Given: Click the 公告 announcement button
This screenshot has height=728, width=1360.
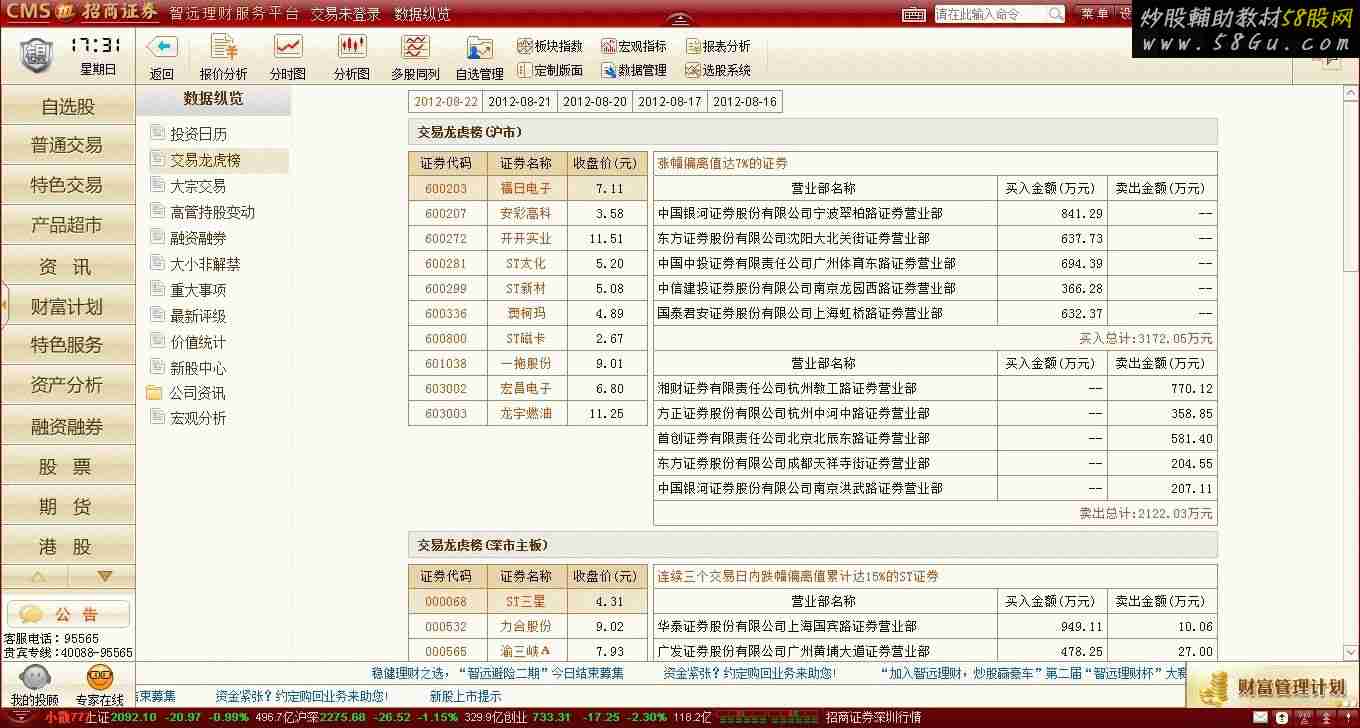Looking at the screenshot, I should tap(68, 614).
